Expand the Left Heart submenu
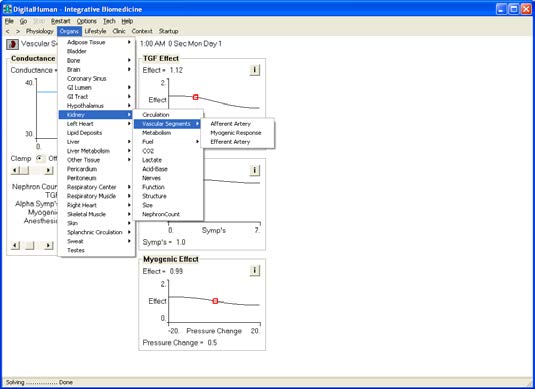535x389 pixels. tap(97, 124)
